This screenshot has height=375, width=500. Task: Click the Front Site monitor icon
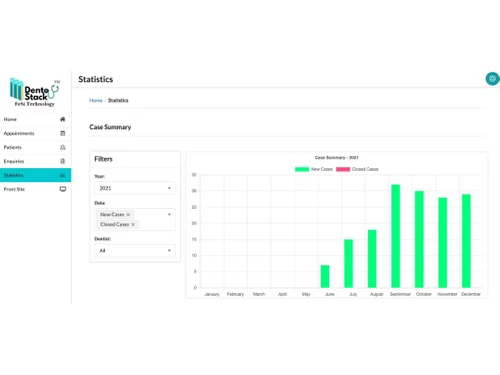click(63, 189)
